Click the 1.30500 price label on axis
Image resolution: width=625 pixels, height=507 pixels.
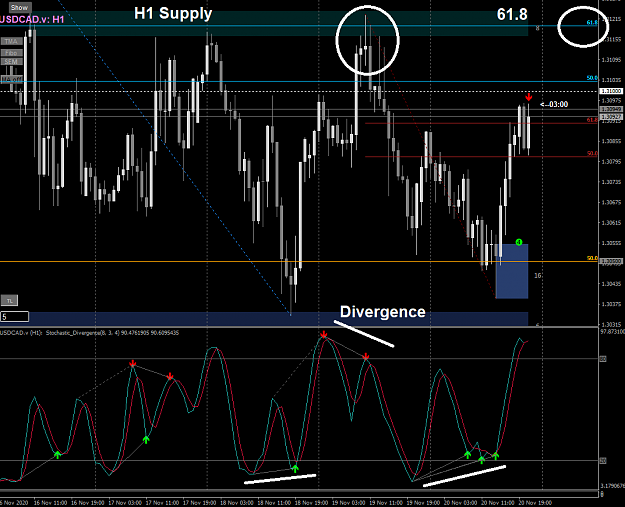[x=611, y=261]
